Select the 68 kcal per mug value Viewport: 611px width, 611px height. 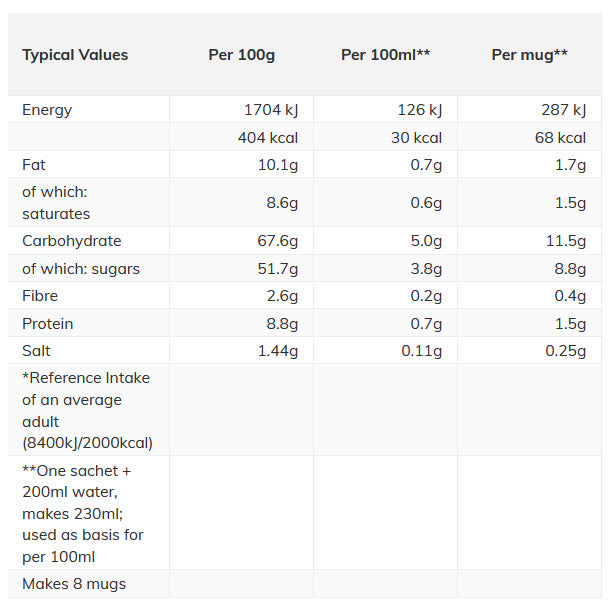click(x=560, y=138)
